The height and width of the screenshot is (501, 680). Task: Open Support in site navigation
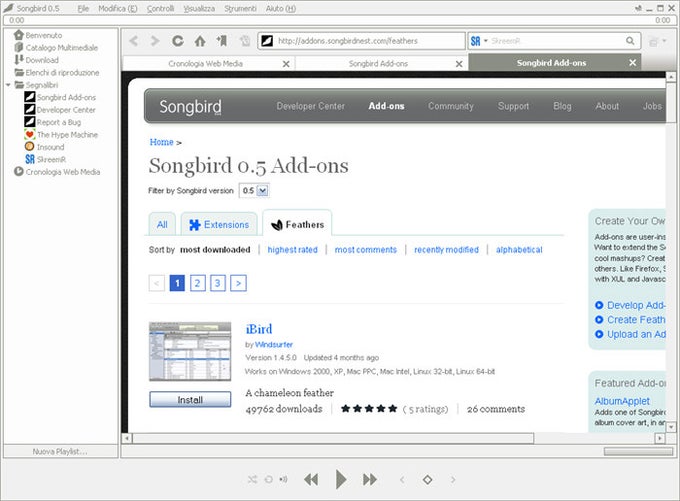coord(513,106)
